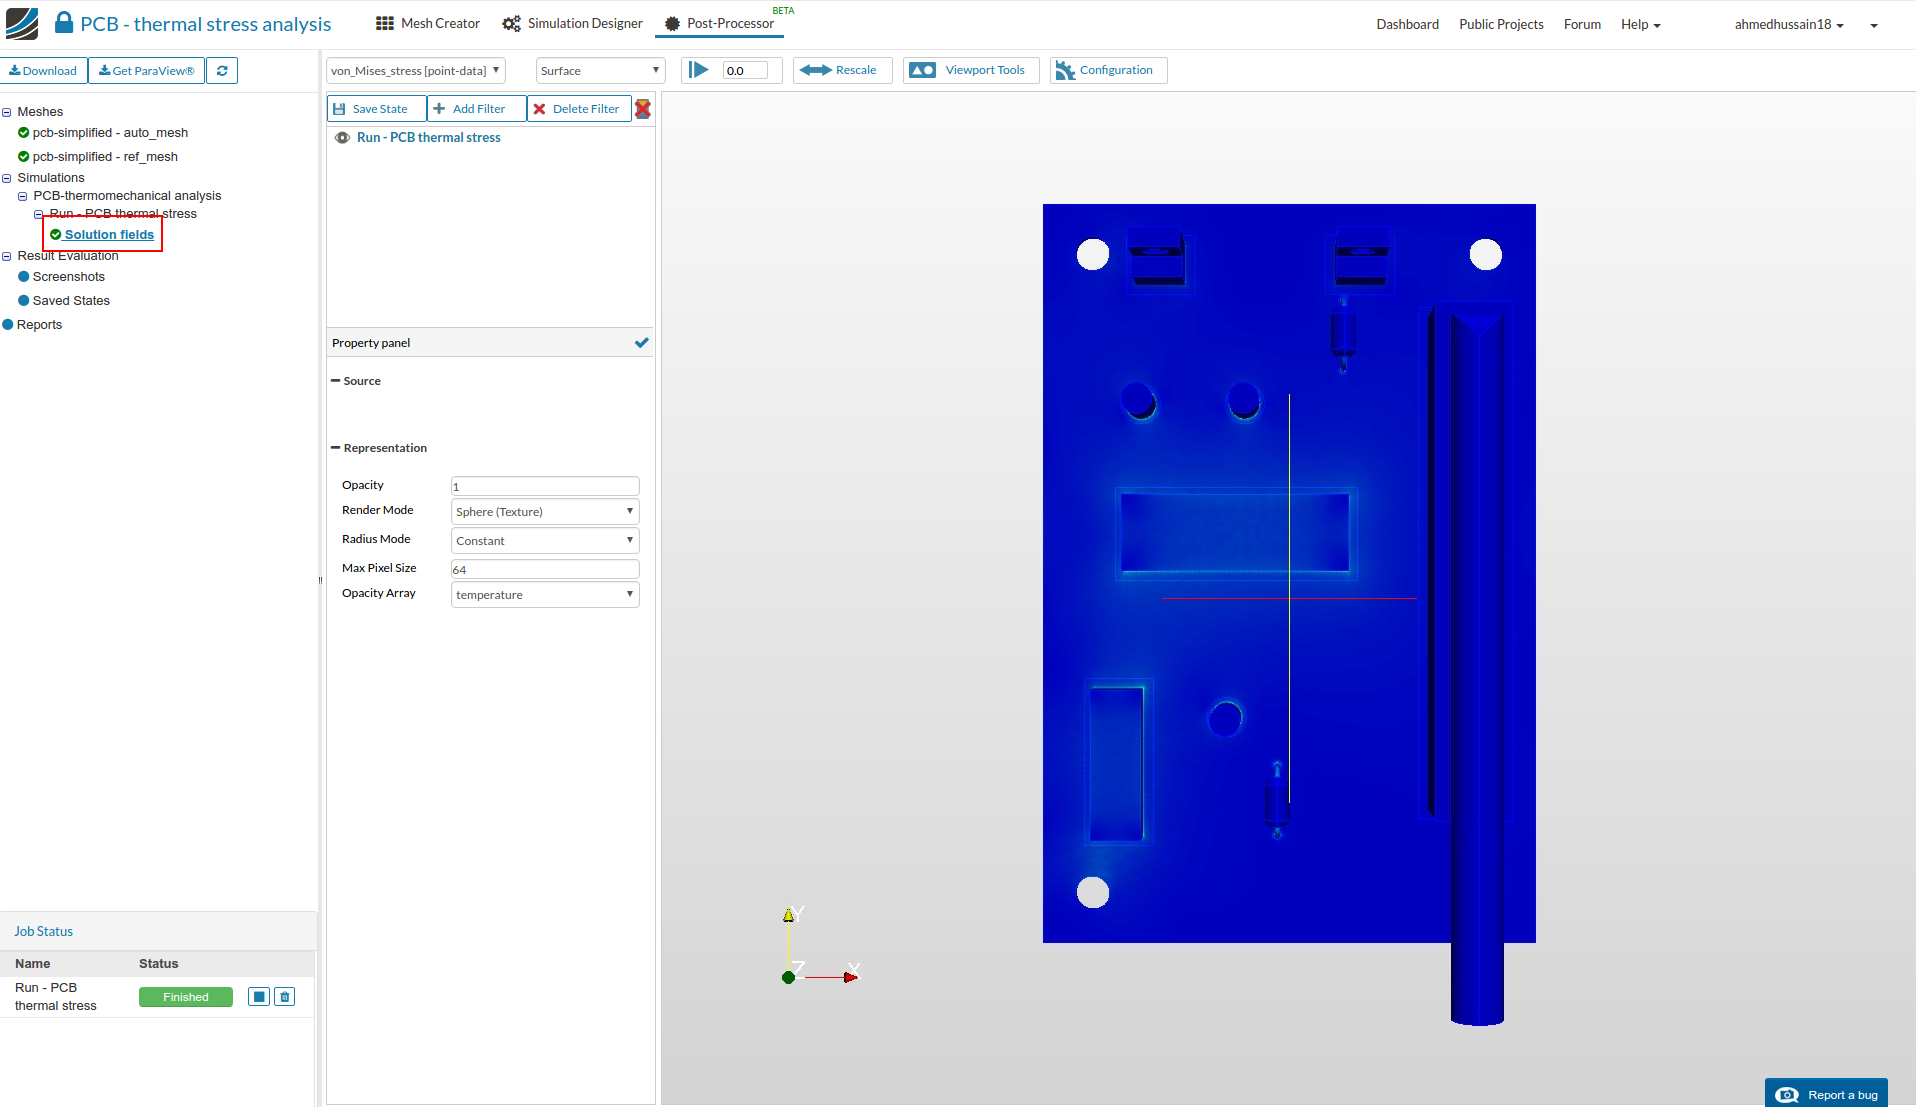Click the time value input field
The image size is (1916, 1107).
tap(745, 71)
